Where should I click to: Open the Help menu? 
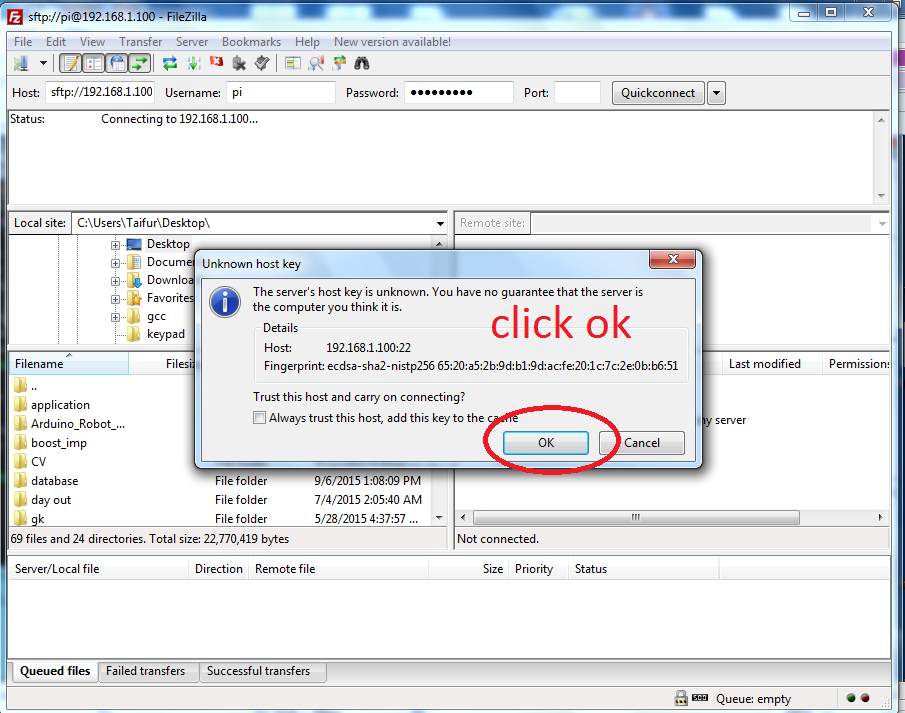(x=307, y=42)
